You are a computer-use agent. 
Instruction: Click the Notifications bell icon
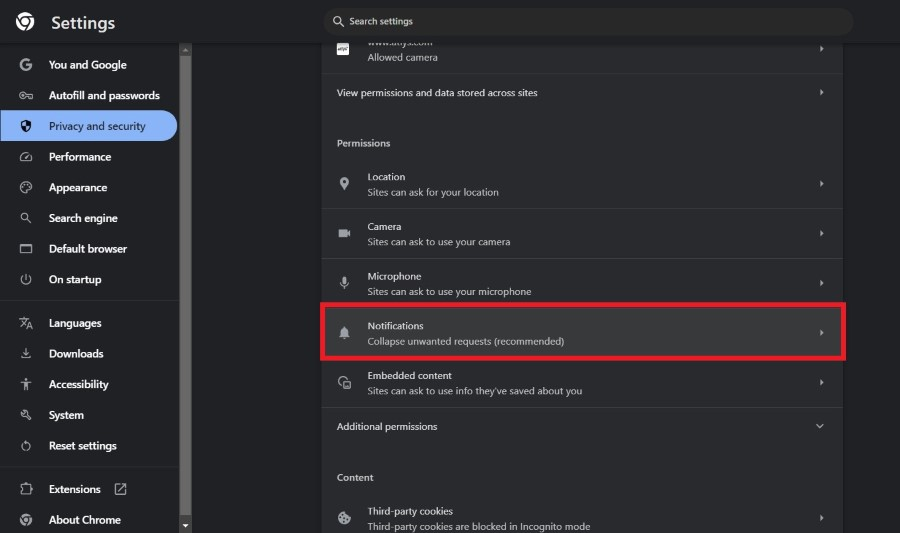click(344, 333)
